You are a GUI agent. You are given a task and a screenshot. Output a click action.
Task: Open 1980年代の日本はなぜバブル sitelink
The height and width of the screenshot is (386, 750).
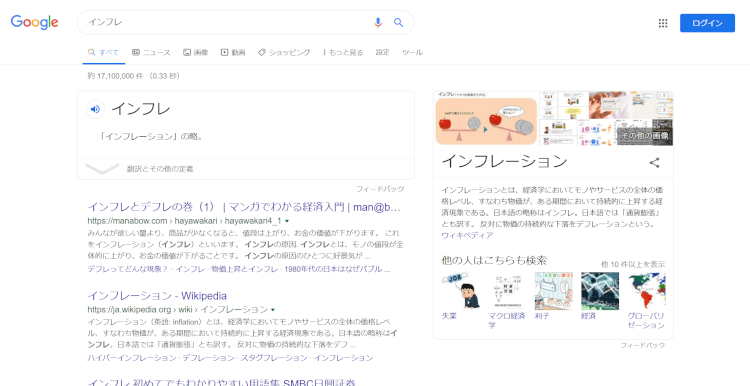(337, 269)
